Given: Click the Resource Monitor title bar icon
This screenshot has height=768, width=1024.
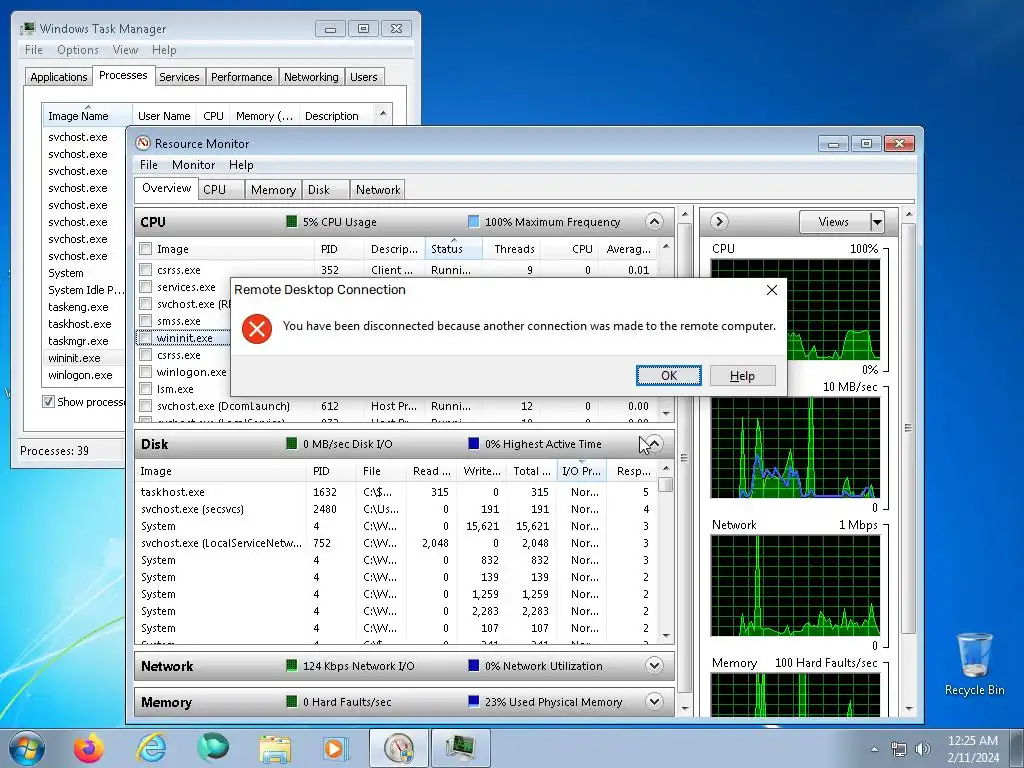Looking at the screenshot, I should 143,143.
